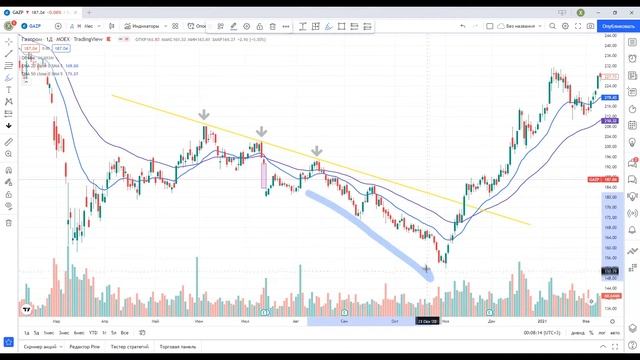Select the Measure ruler tool
Image resolution: width=640 pixels, height=360 pixels.
point(9,142)
